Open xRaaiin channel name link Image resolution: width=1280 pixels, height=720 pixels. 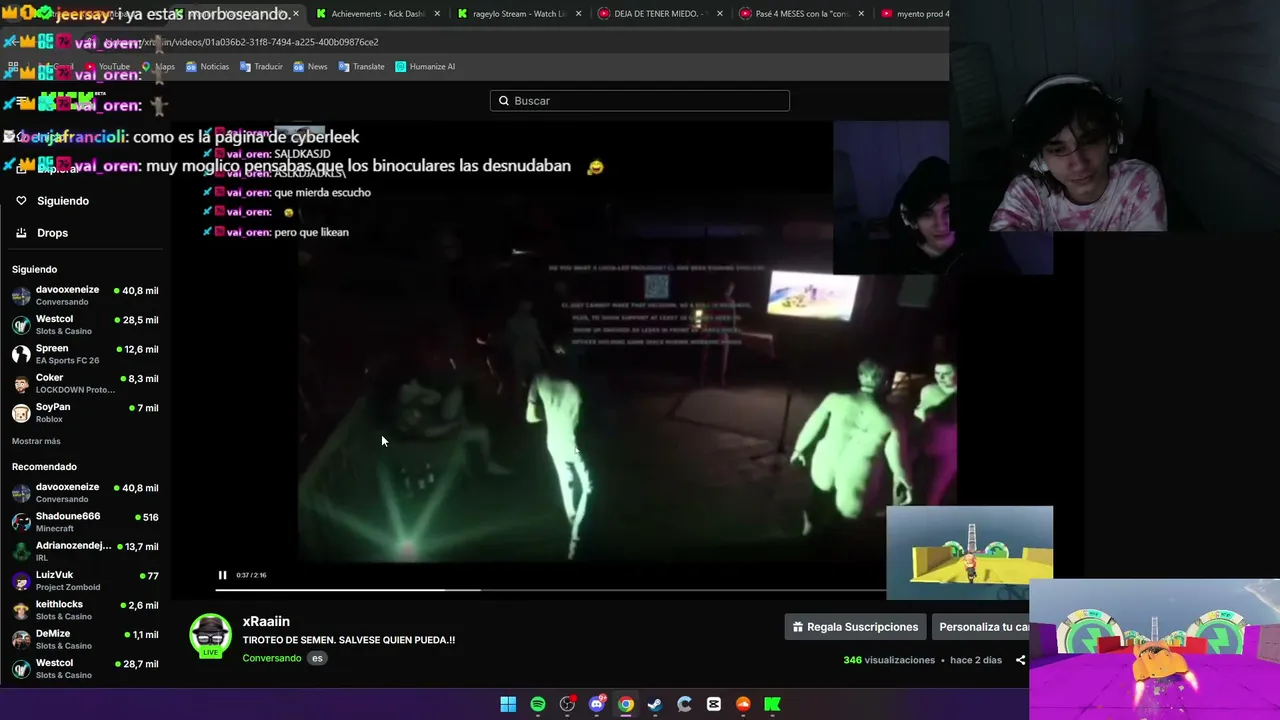click(266, 622)
